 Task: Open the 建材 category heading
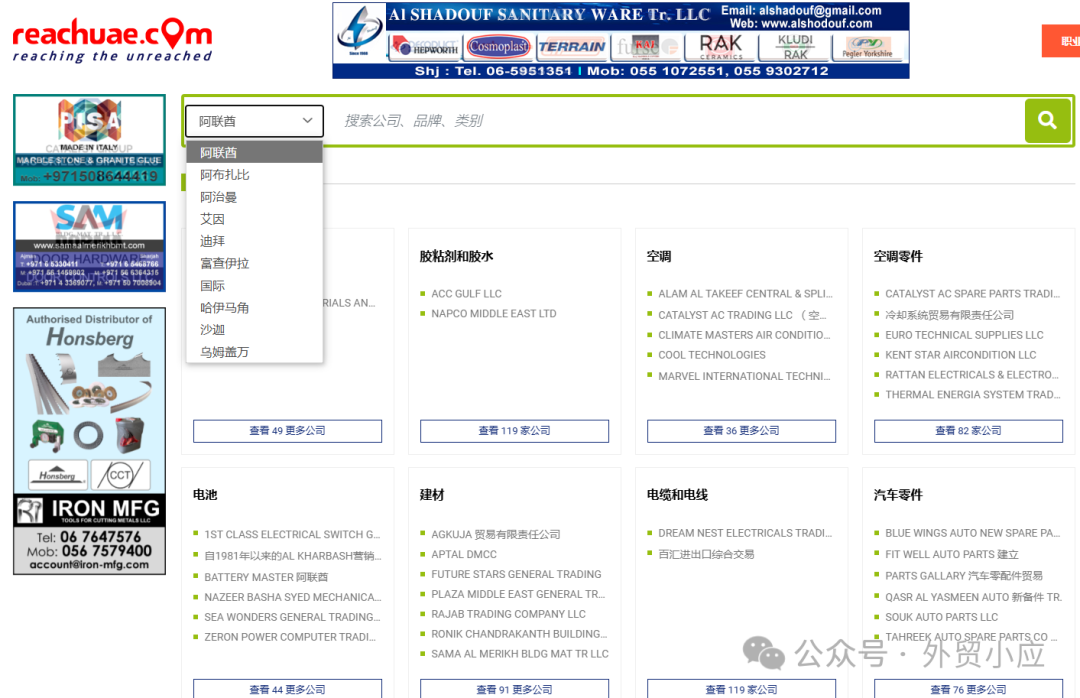click(x=433, y=495)
